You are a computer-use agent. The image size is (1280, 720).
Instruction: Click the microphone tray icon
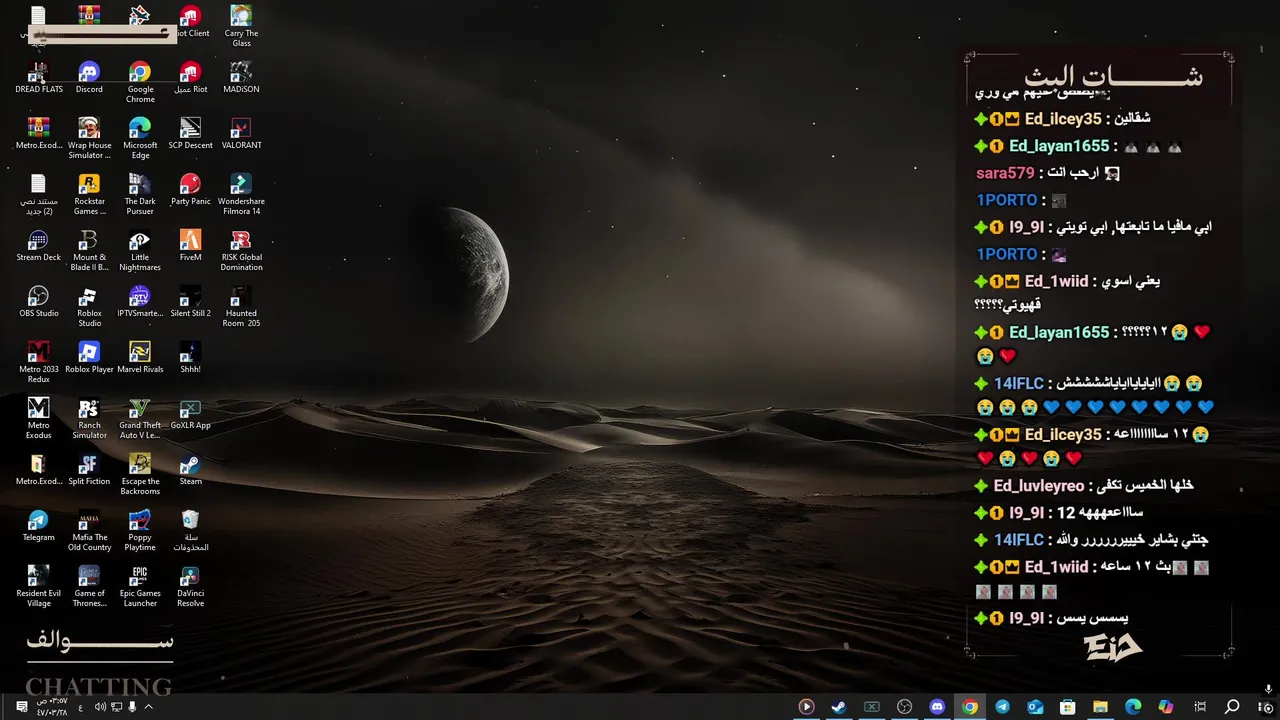(132, 707)
